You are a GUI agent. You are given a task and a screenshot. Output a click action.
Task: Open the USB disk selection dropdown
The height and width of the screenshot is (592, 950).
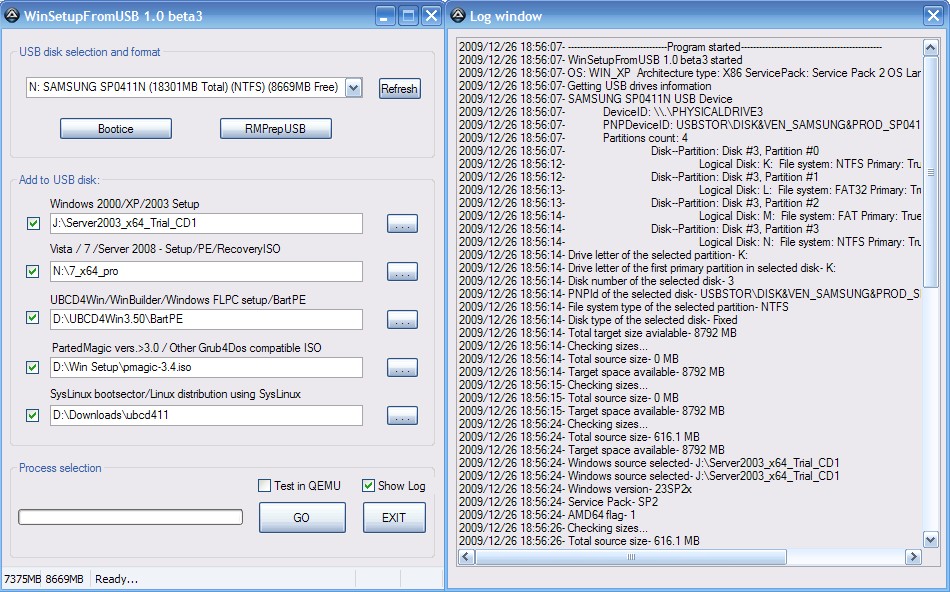pyautogui.click(x=353, y=88)
